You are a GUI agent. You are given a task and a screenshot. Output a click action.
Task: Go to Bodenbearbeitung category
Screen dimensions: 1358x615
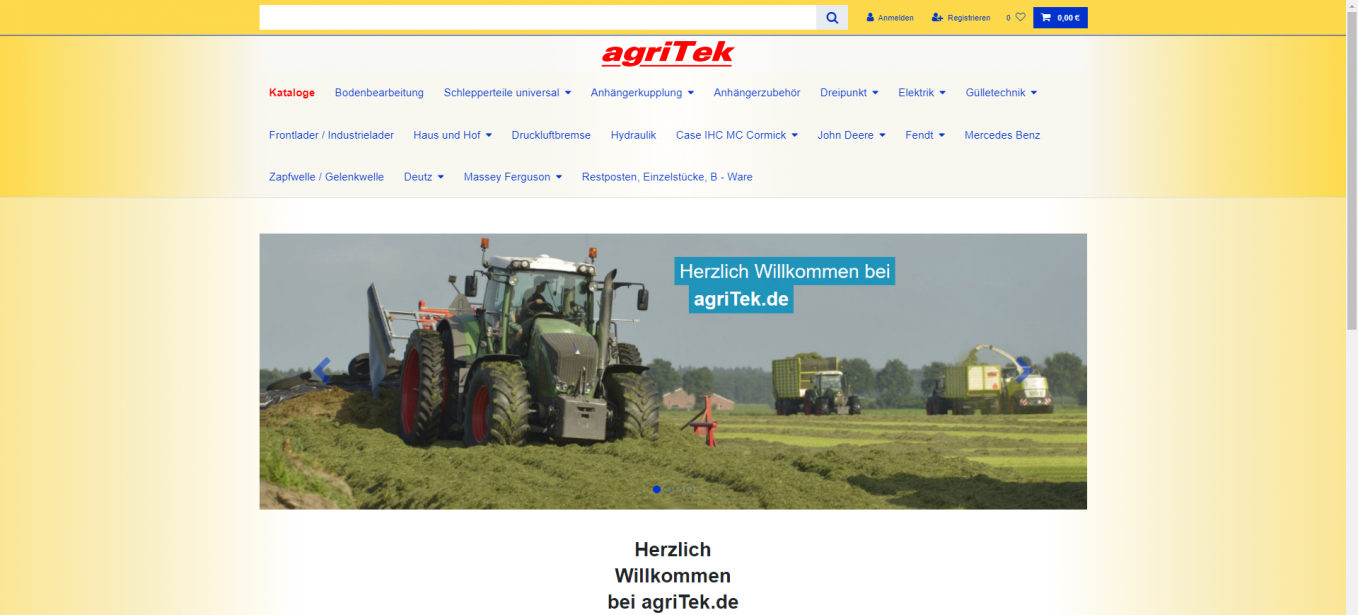pyautogui.click(x=379, y=93)
